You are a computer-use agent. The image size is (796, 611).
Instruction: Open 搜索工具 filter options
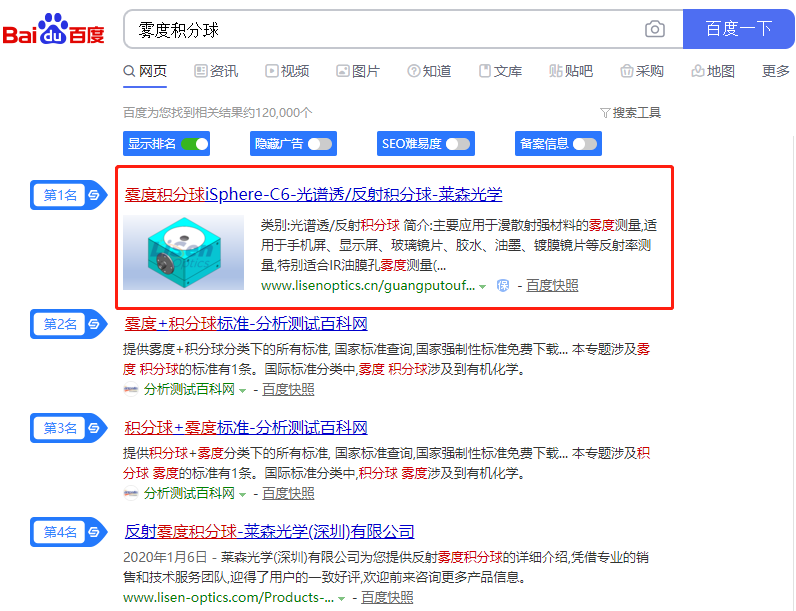(x=631, y=113)
